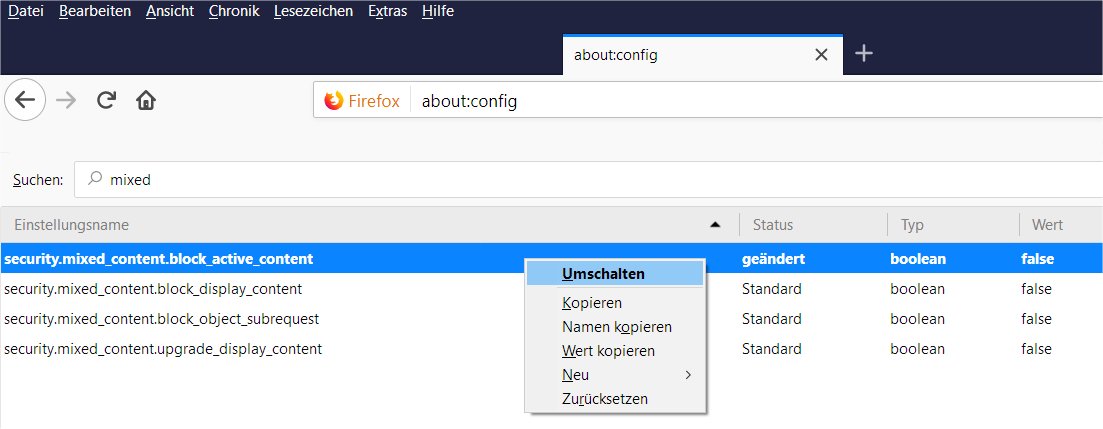The height and width of the screenshot is (429, 1103).
Task: Sort by the Einstellungsname column arrow
Action: point(714,225)
